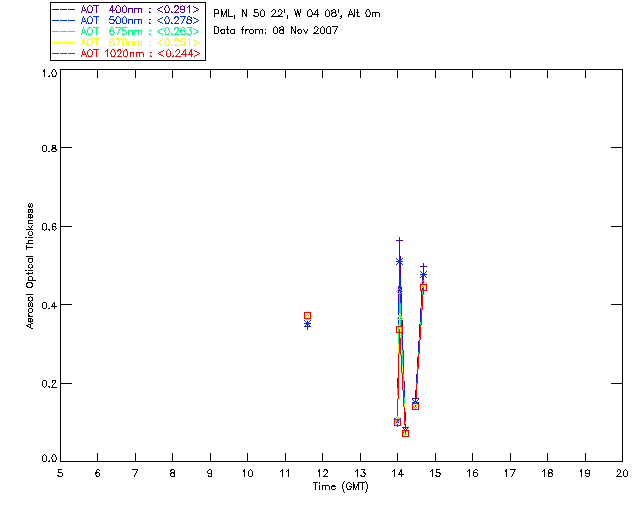Click the x-axis tick label 18

(548, 473)
